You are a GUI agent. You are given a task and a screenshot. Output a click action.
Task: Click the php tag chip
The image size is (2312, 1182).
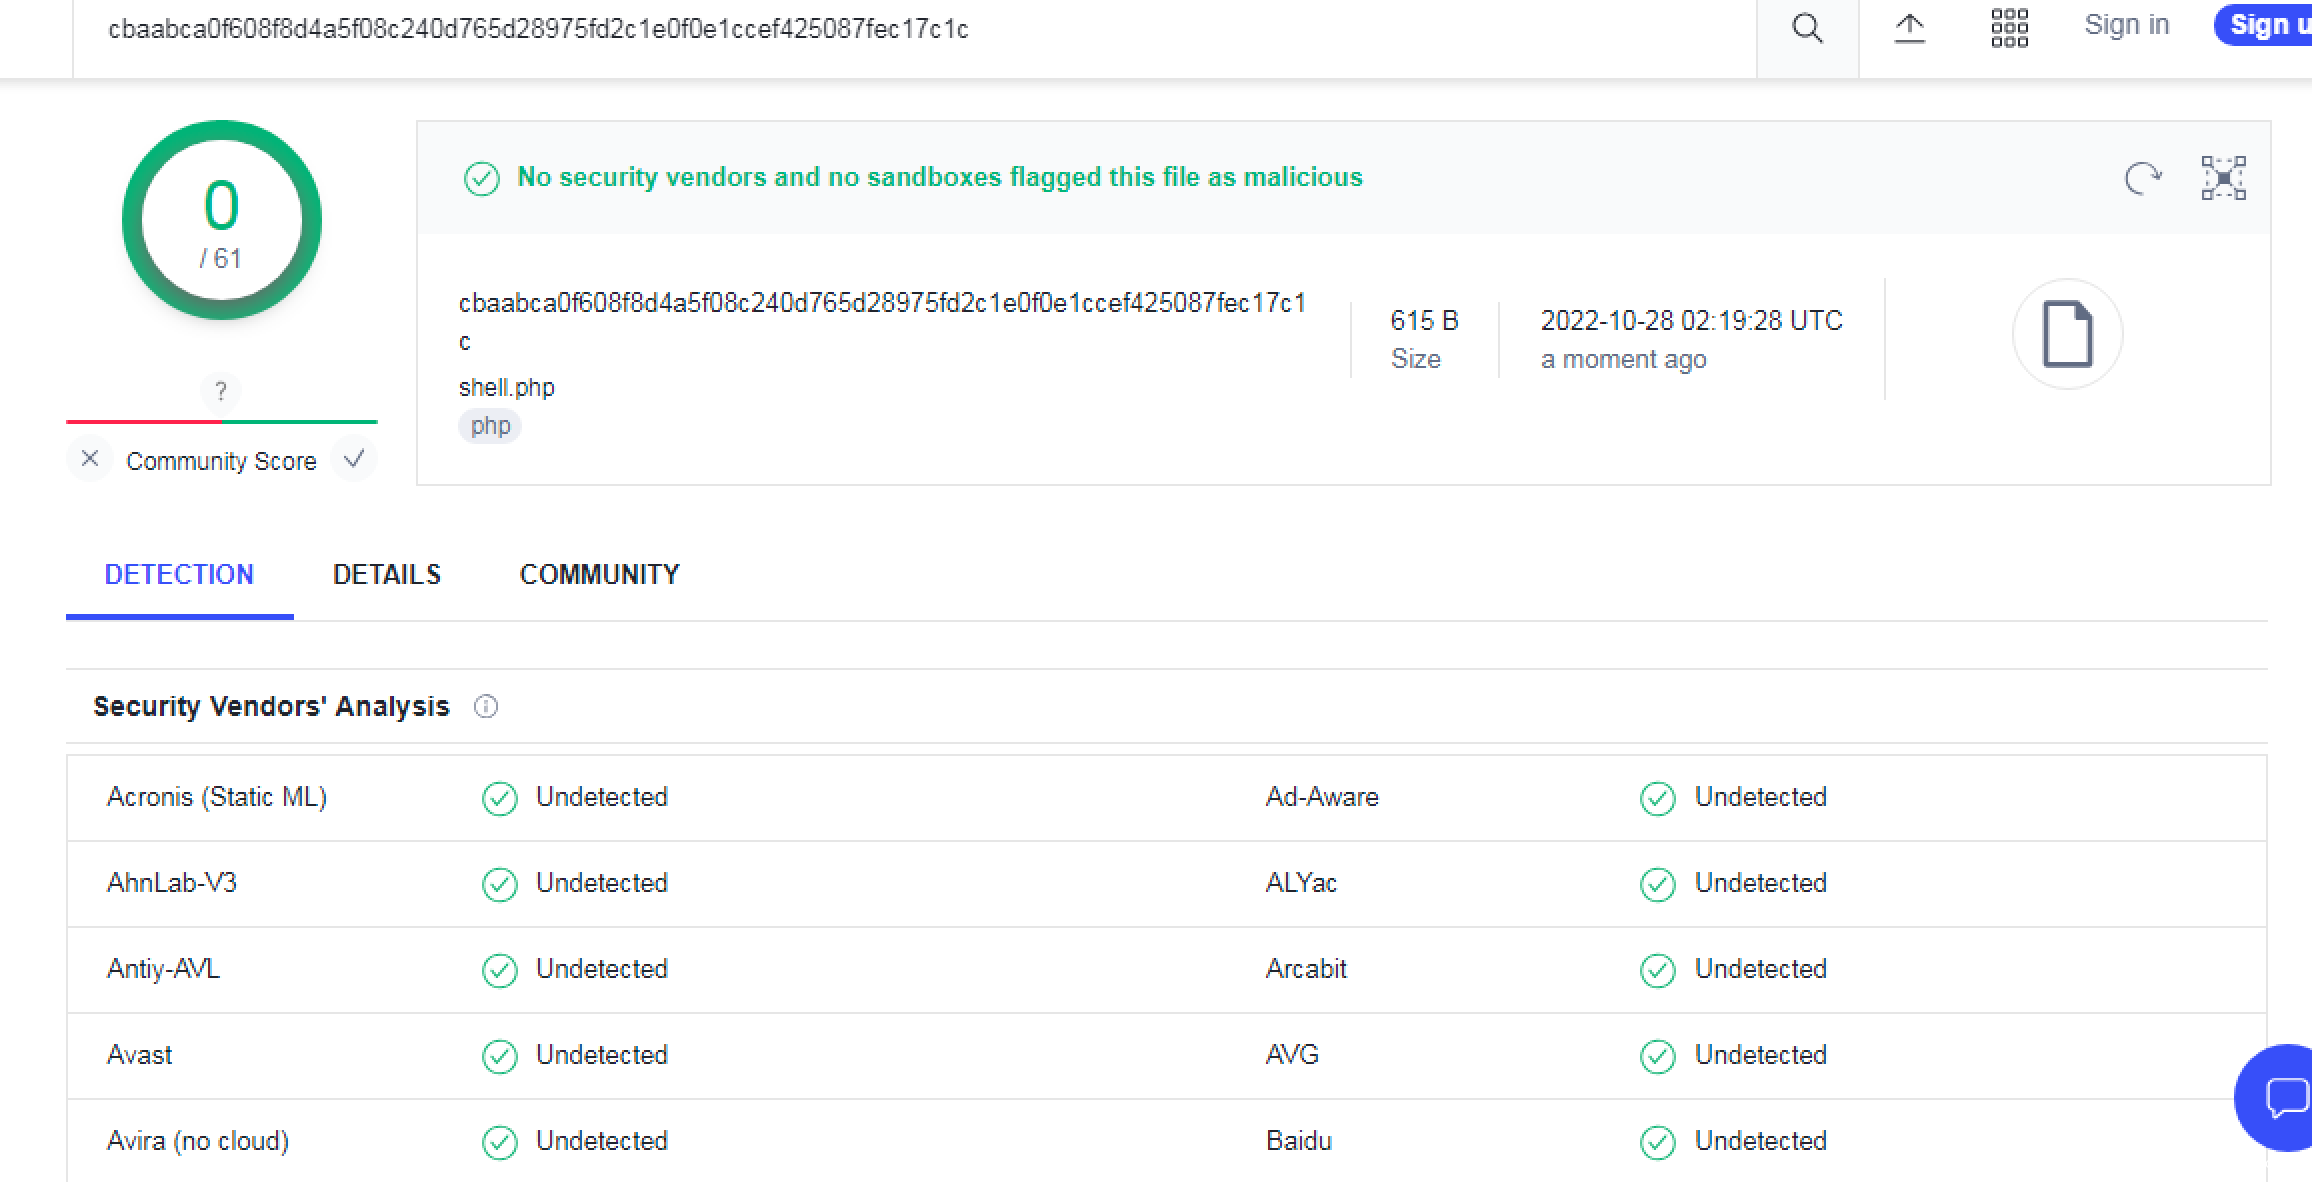[490, 426]
